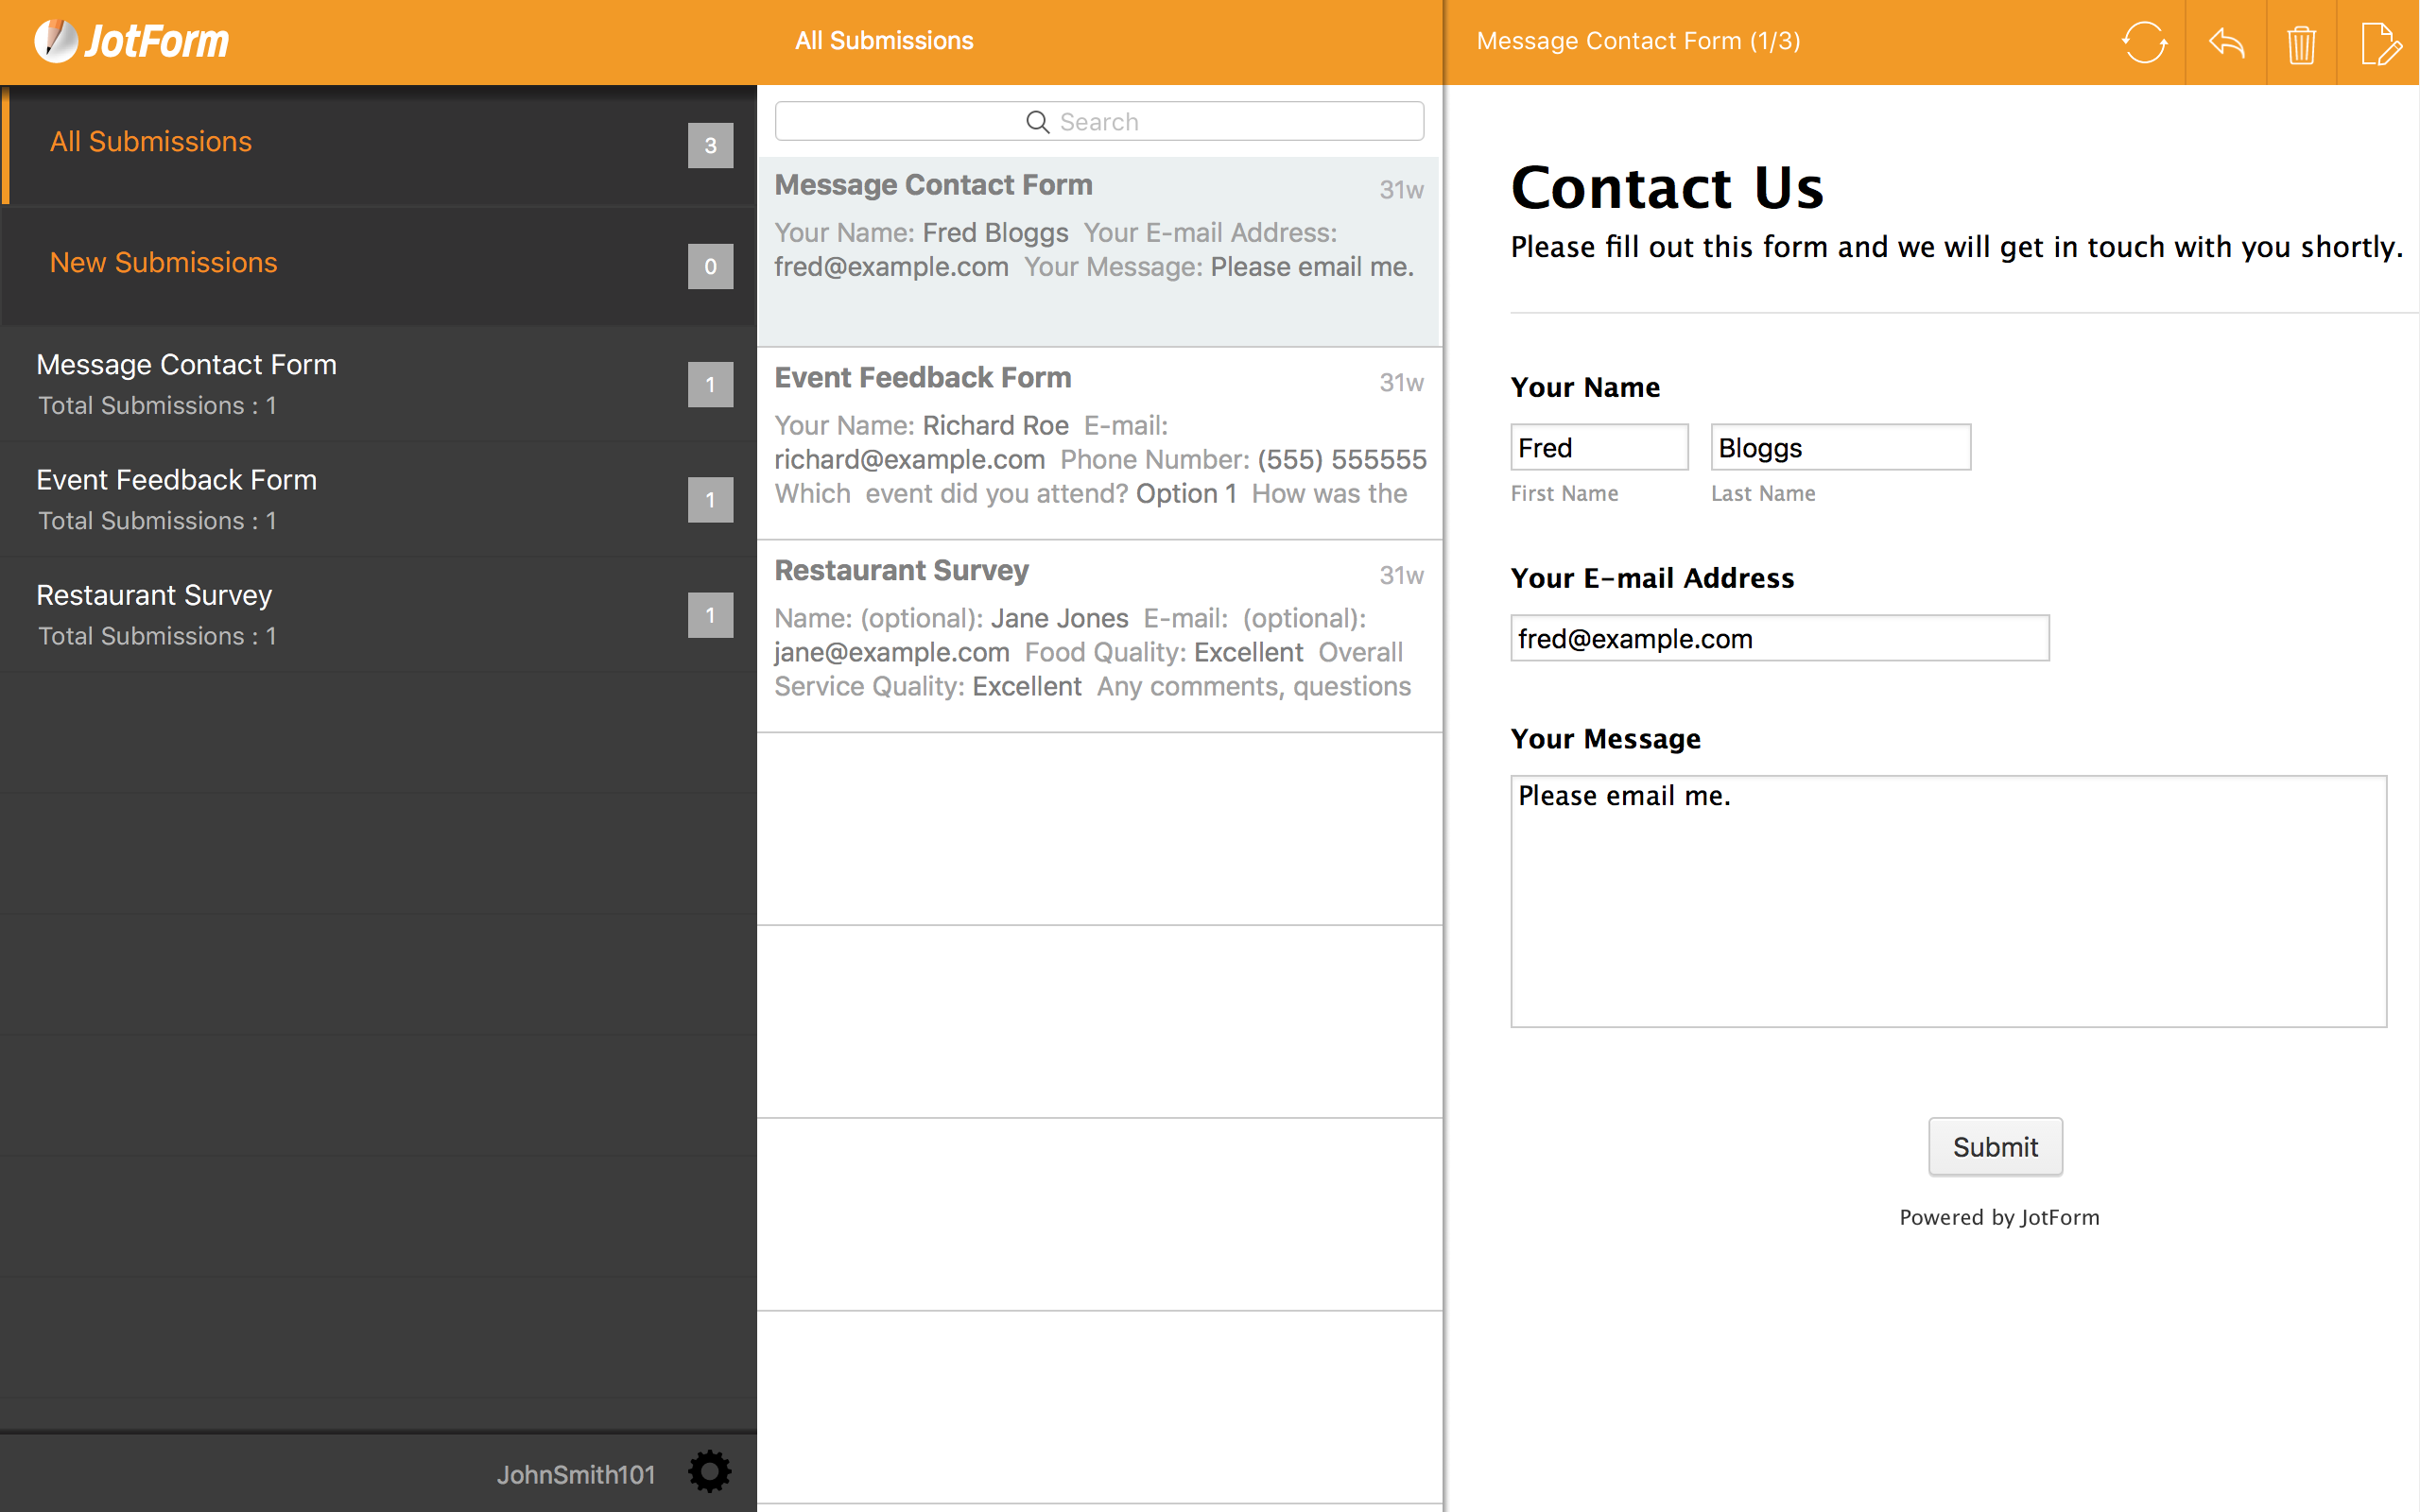This screenshot has width=2420, height=1512.
Task: Click the New Submissions count badge 0
Action: point(710,266)
